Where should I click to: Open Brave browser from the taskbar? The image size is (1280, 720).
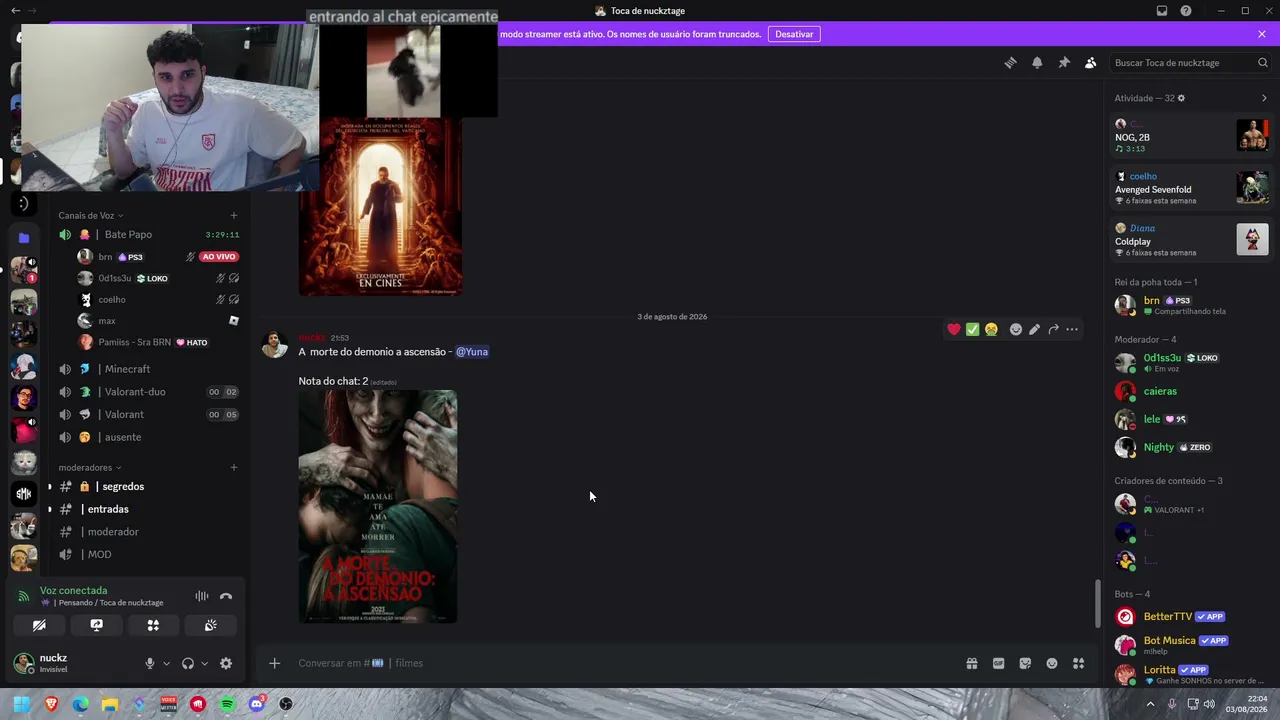pos(51,704)
